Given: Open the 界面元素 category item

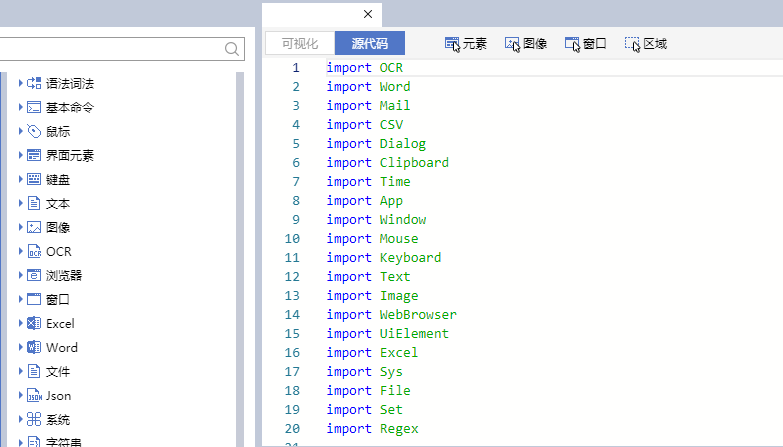Looking at the screenshot, I should pos(71,156).
